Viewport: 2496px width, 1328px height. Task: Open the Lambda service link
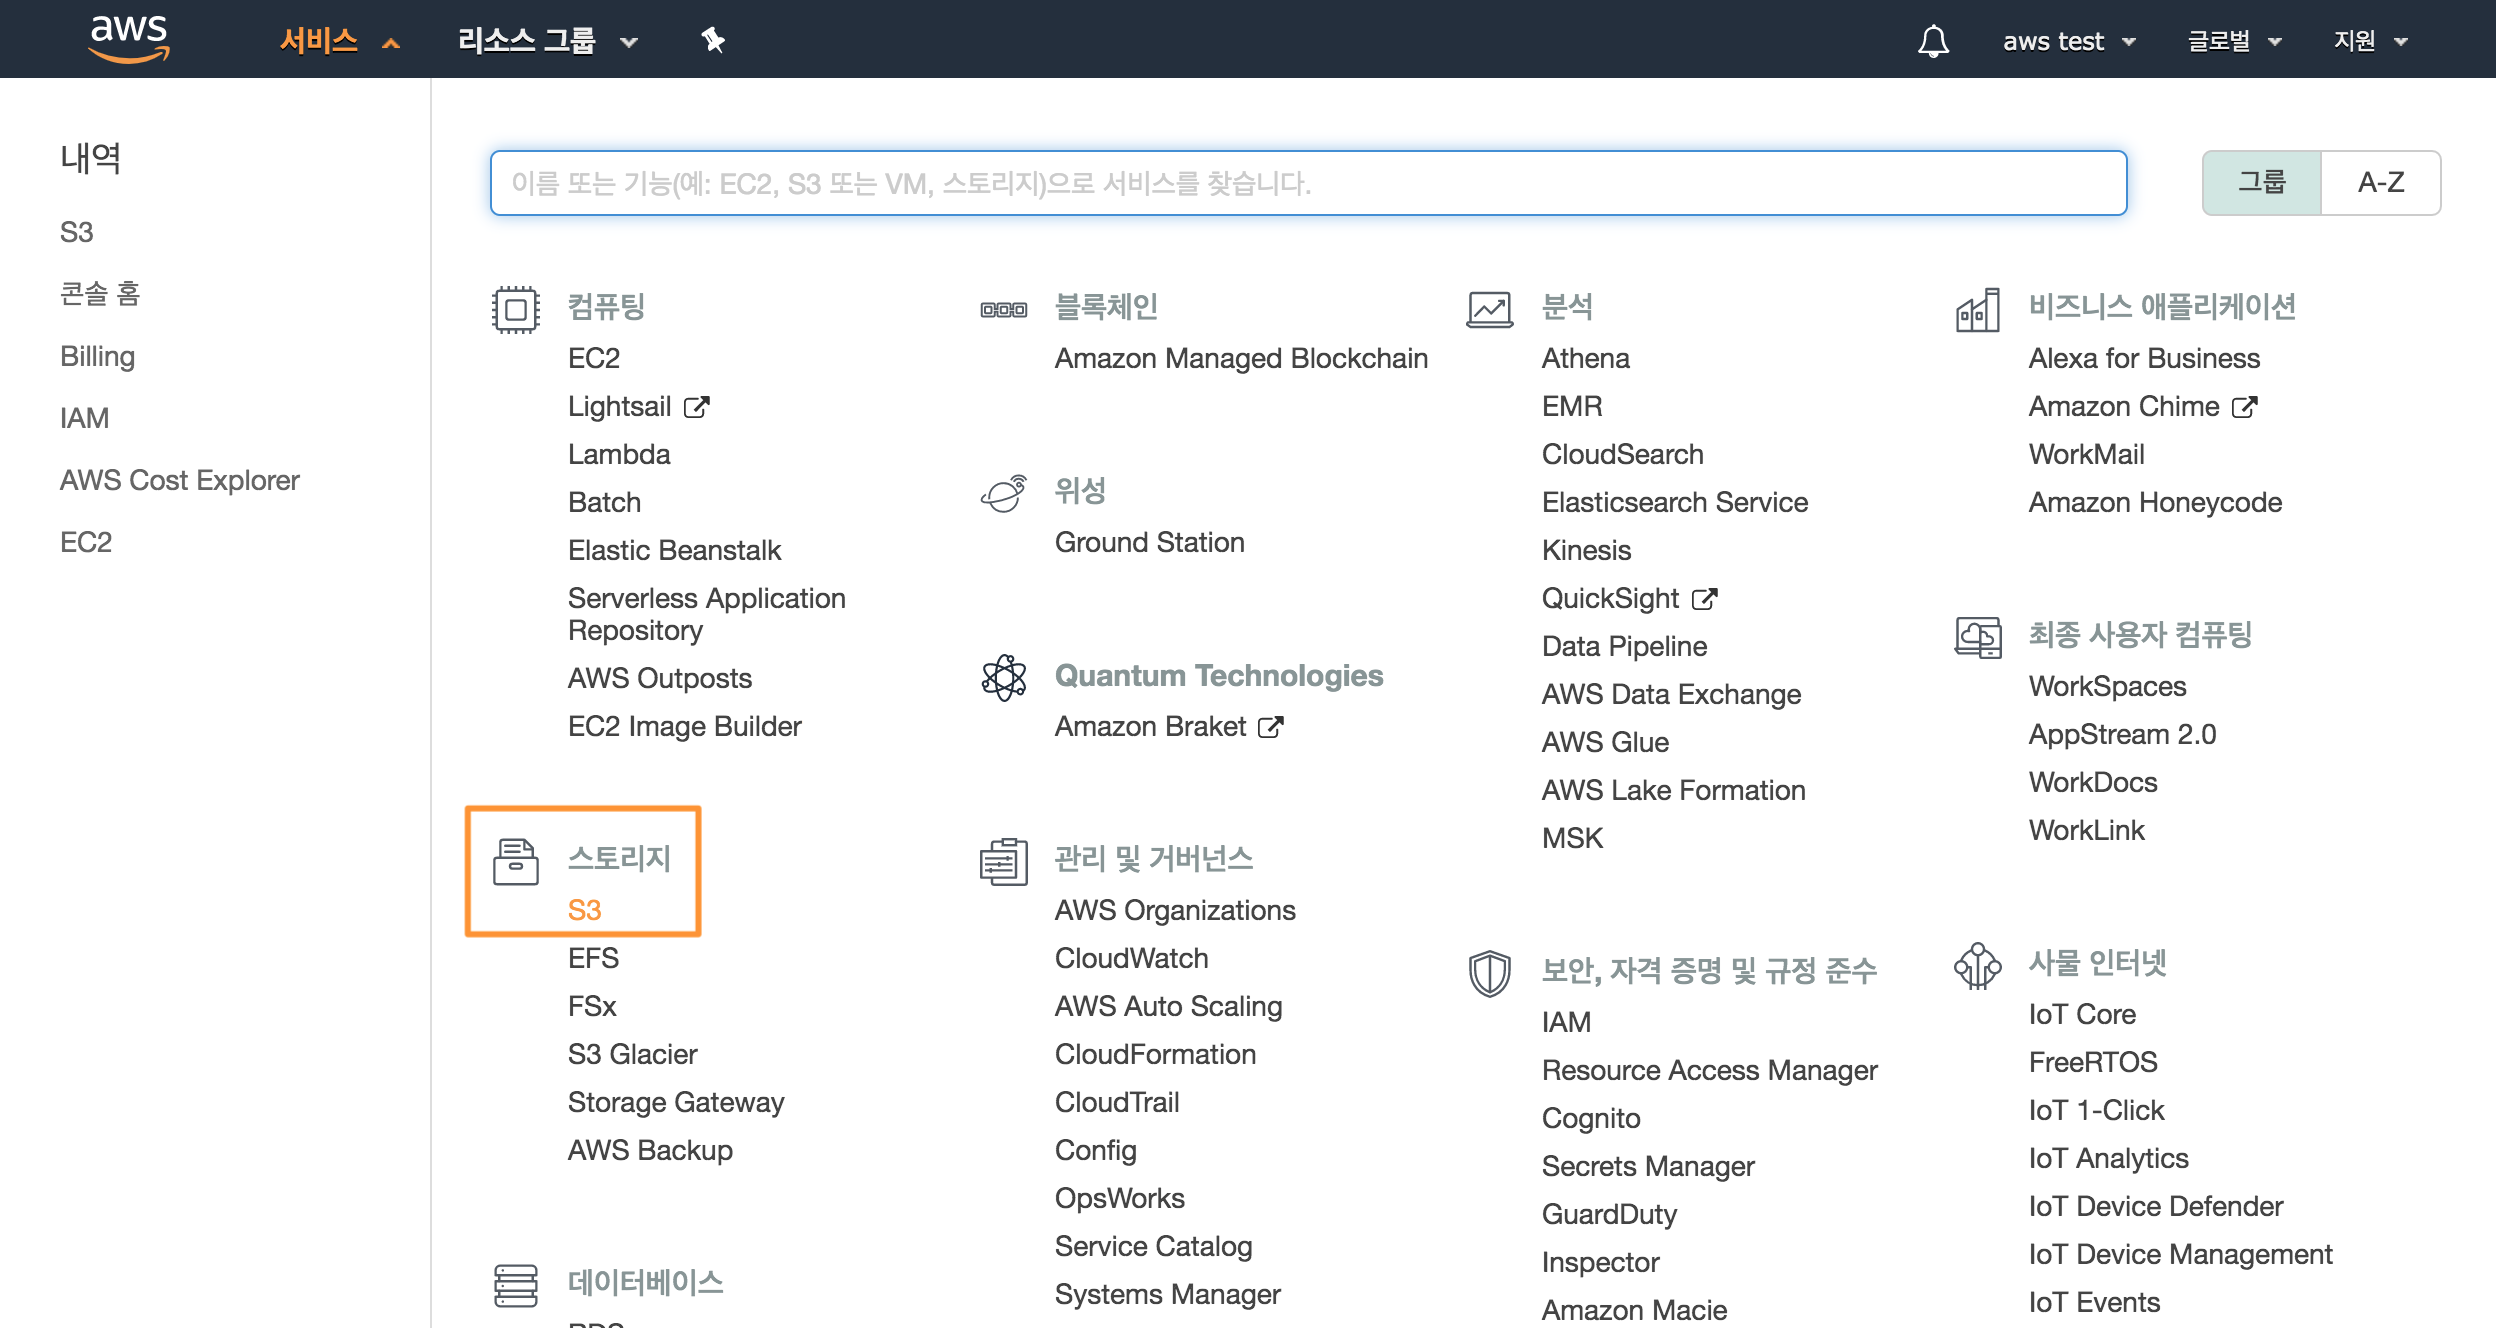pyautogui.click(x=618, y=454)
